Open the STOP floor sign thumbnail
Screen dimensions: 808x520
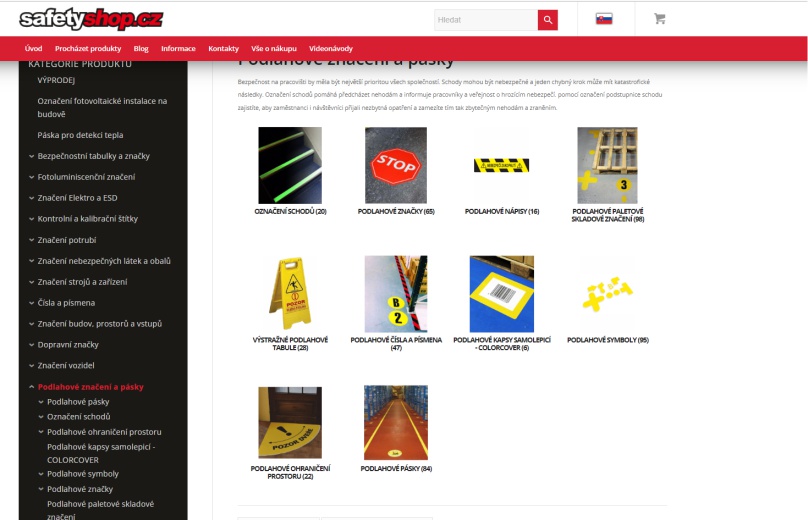pos(396,165)
